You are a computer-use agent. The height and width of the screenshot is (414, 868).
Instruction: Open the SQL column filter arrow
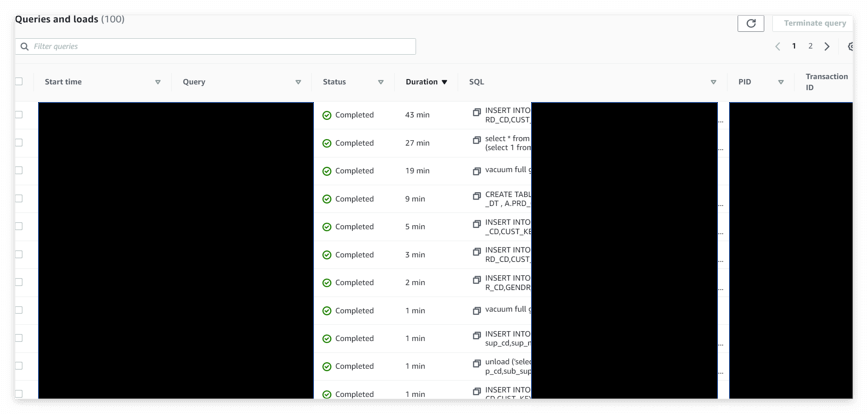(714, 82)
